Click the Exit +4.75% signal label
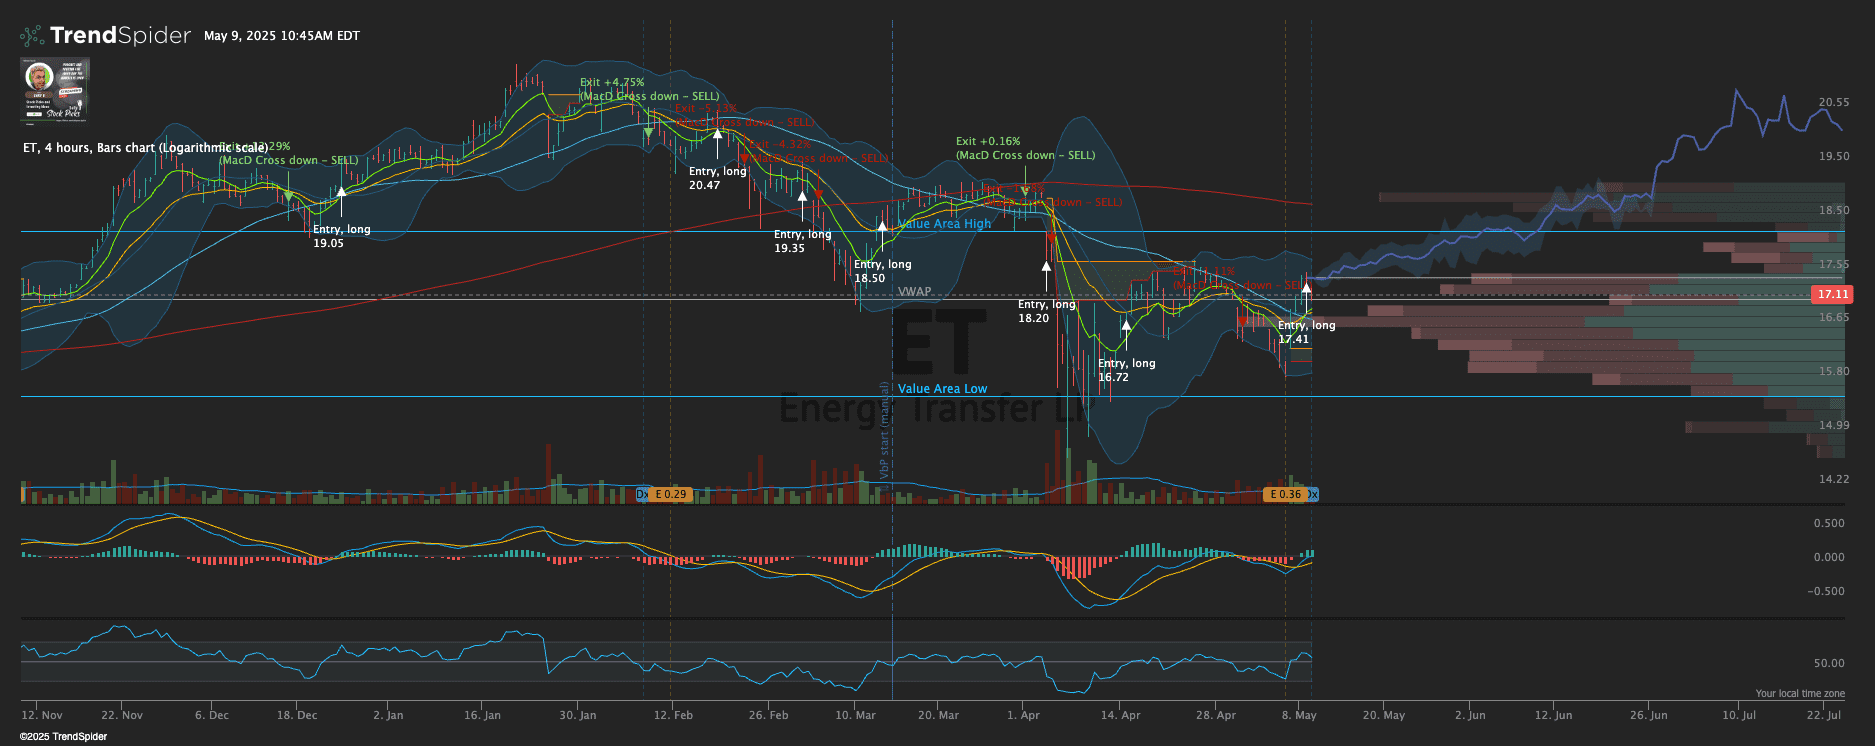The height and width of the screenshot is (746, 1875). point(612,83)
